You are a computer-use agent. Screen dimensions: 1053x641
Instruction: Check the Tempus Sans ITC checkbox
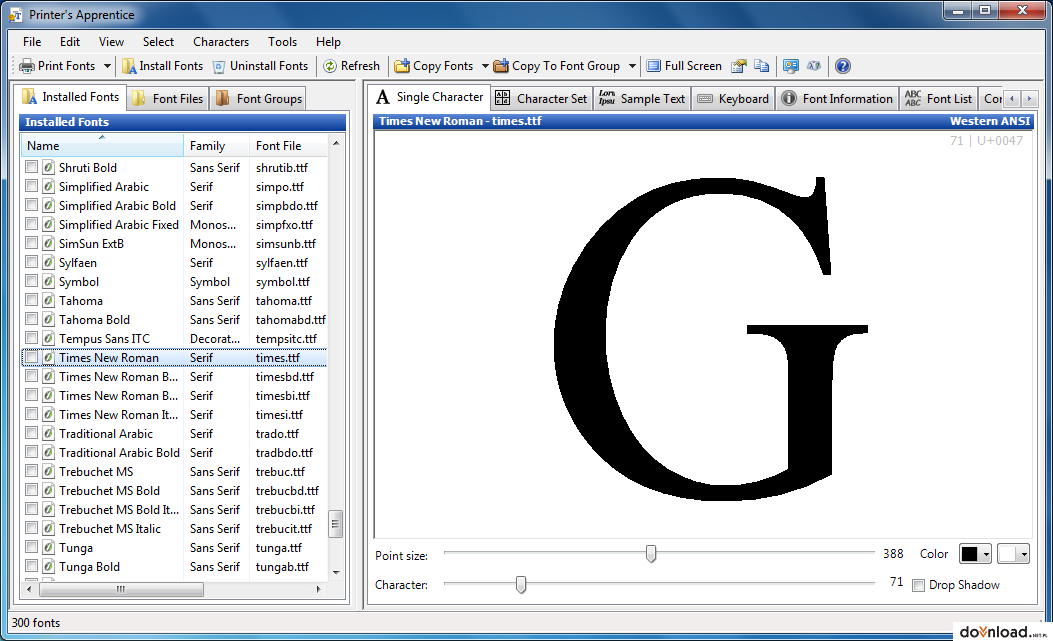pos(32,338)
